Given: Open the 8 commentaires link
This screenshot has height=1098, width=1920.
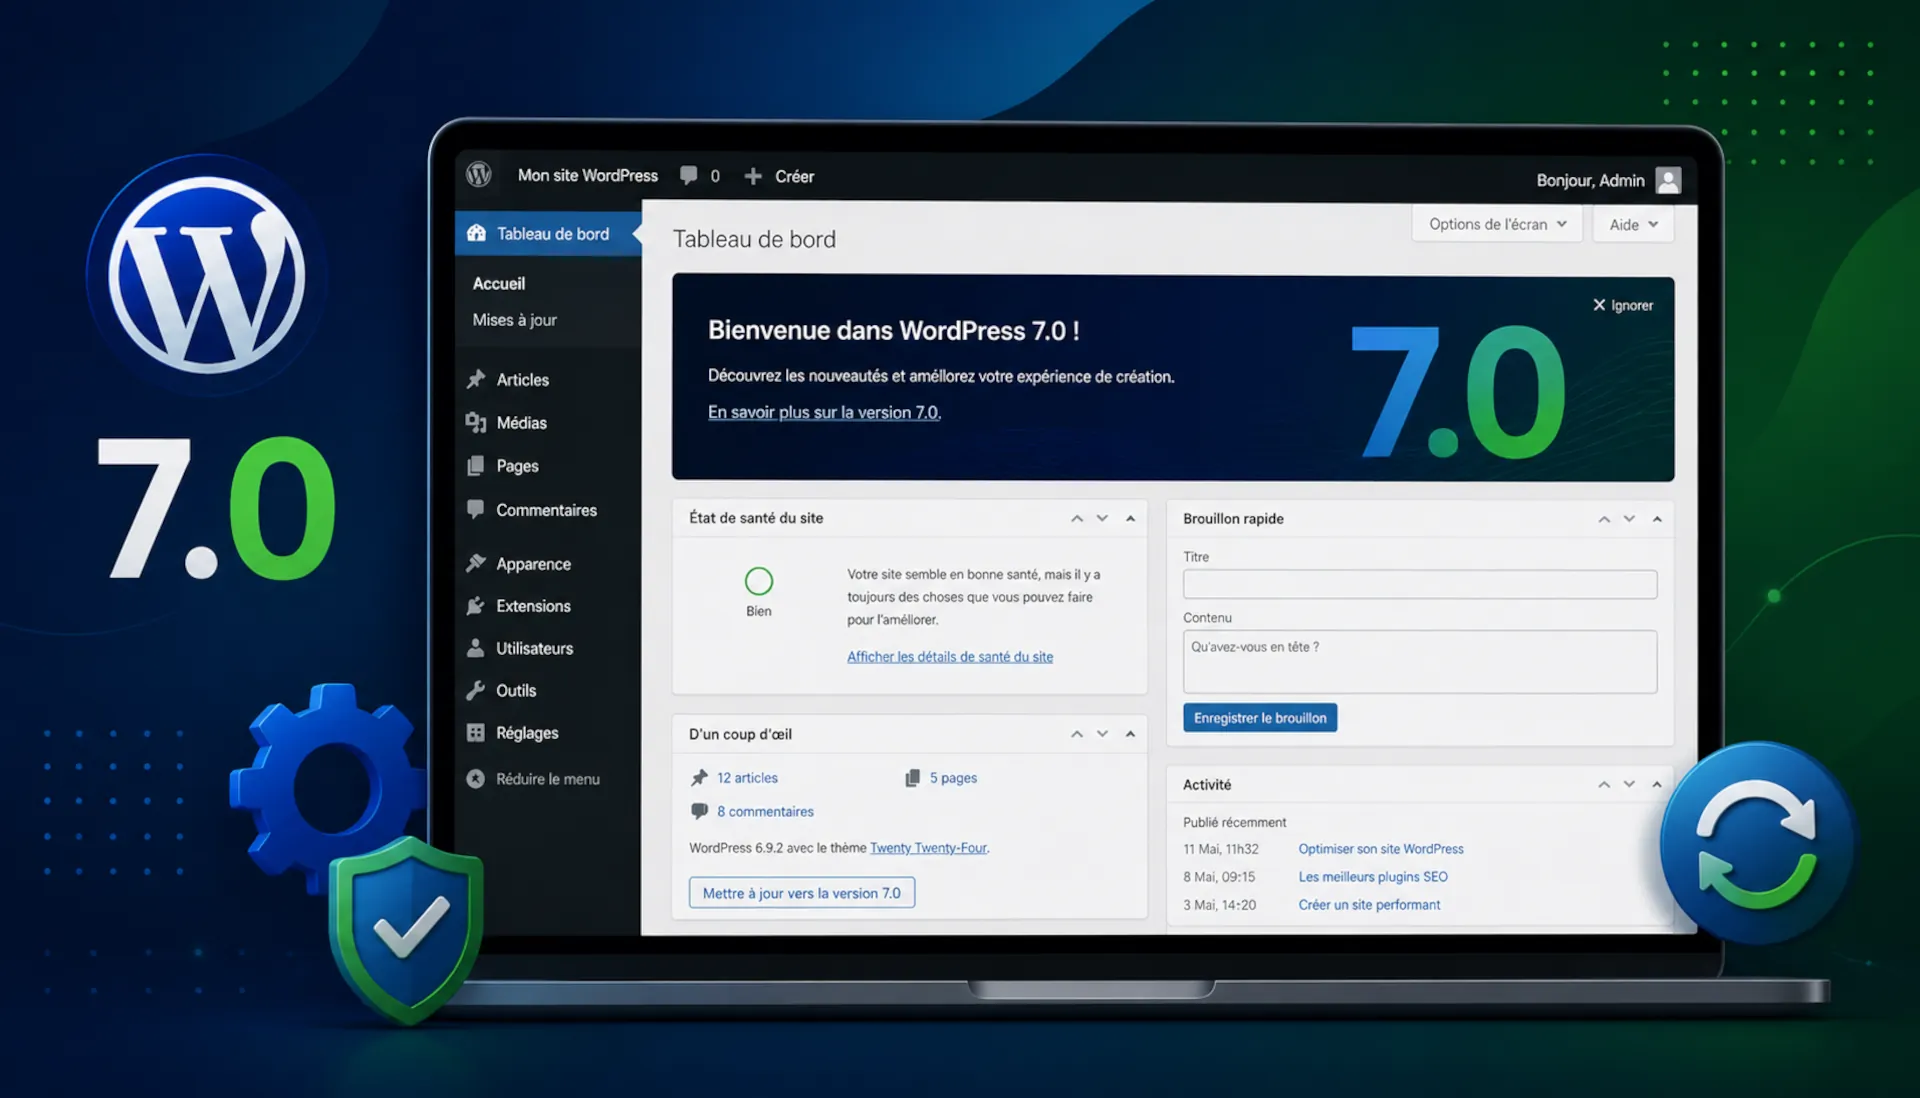Looking at the screenshot, I should click(765, 811).
